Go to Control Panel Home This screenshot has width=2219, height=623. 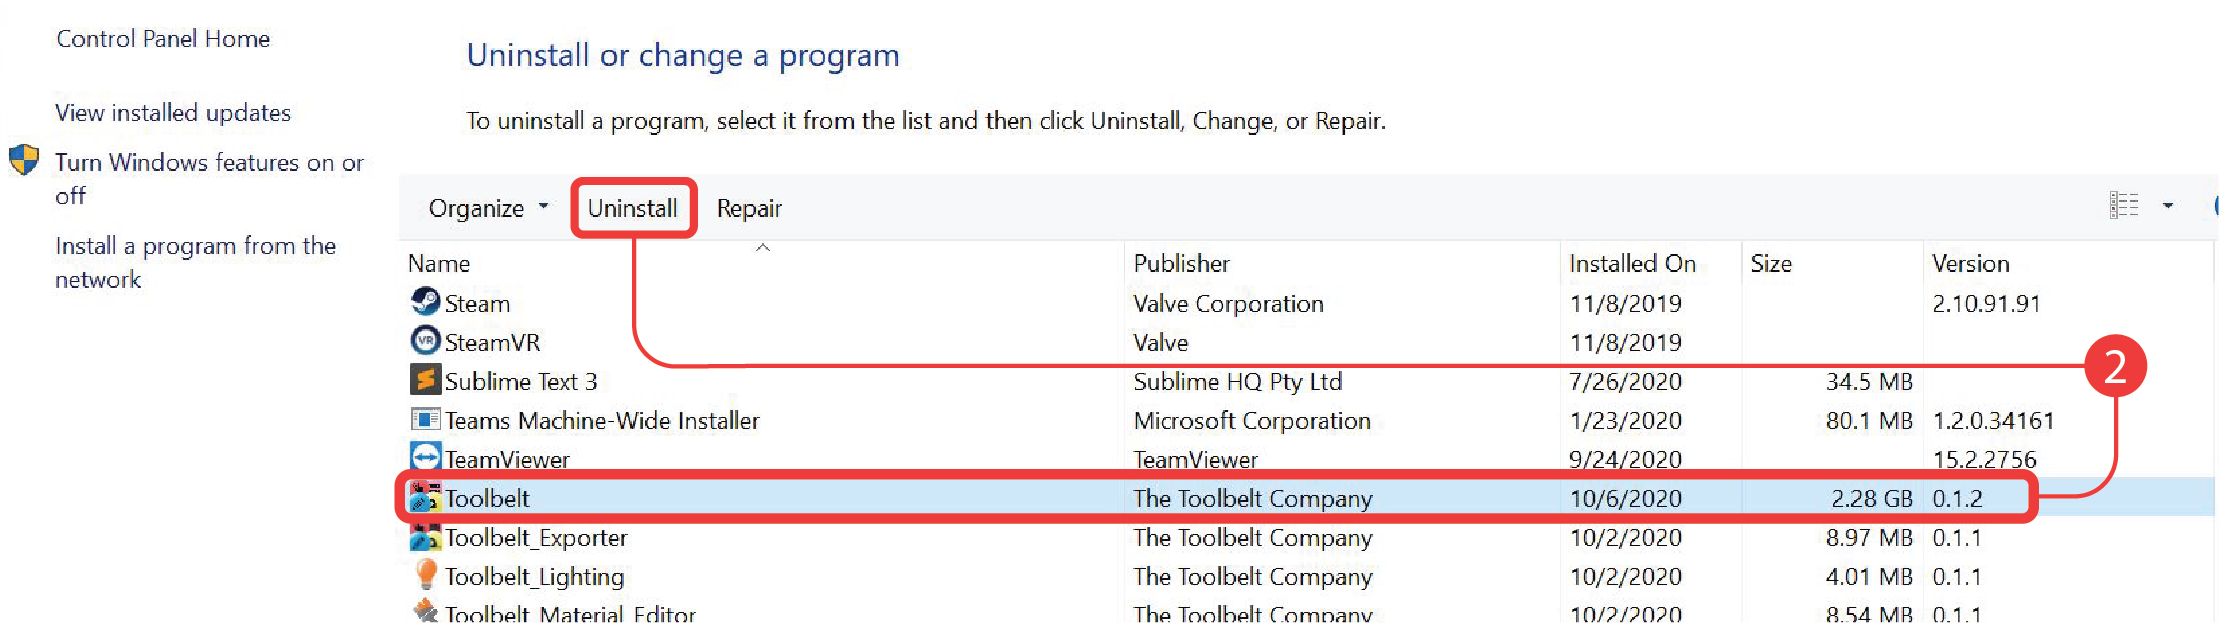click(163, 38)
